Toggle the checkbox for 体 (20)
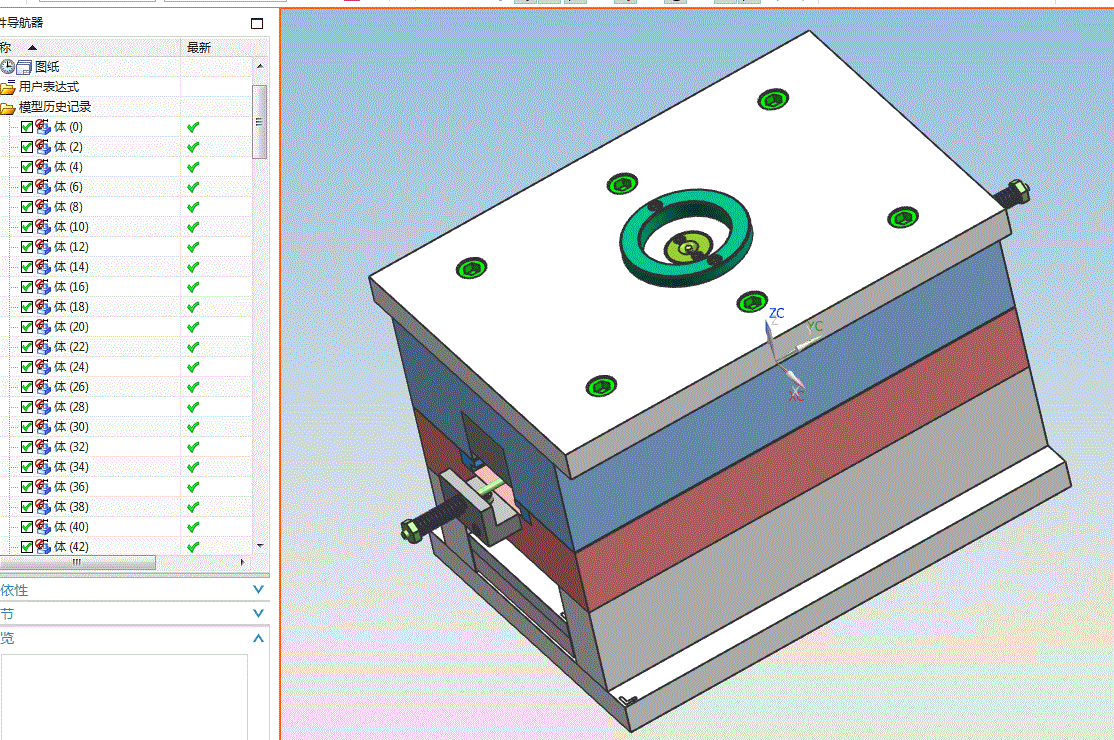The image size is (1114, 740). 27,327
